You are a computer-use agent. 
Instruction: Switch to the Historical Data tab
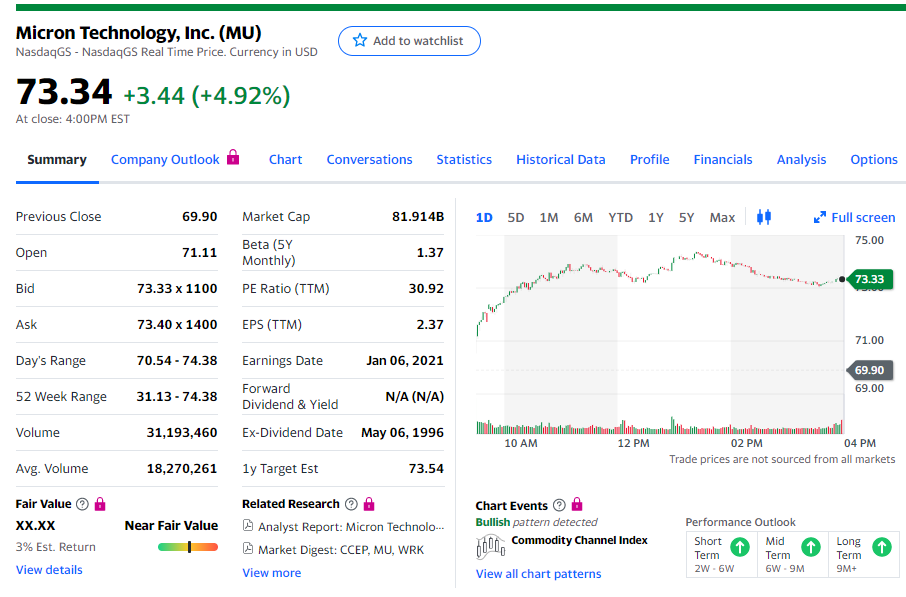tap(560, 159)
